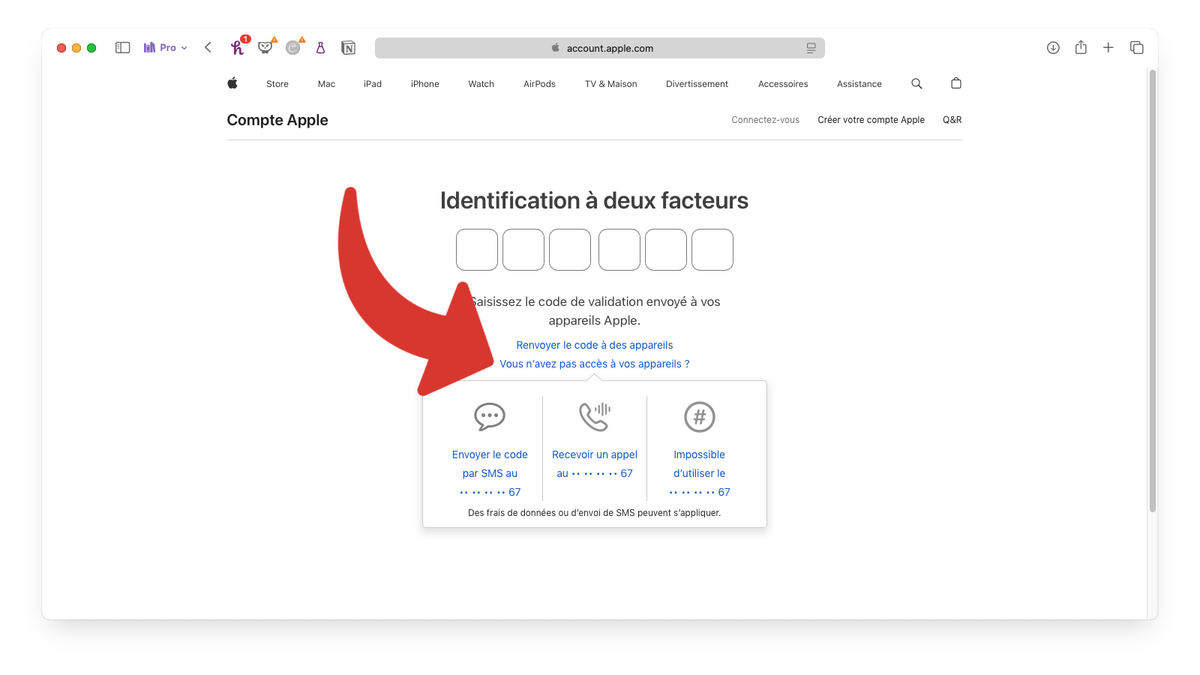This screenshot has height=675, width=1200.
Task: Show tab overview icon
Action: tap(1137, 48)
